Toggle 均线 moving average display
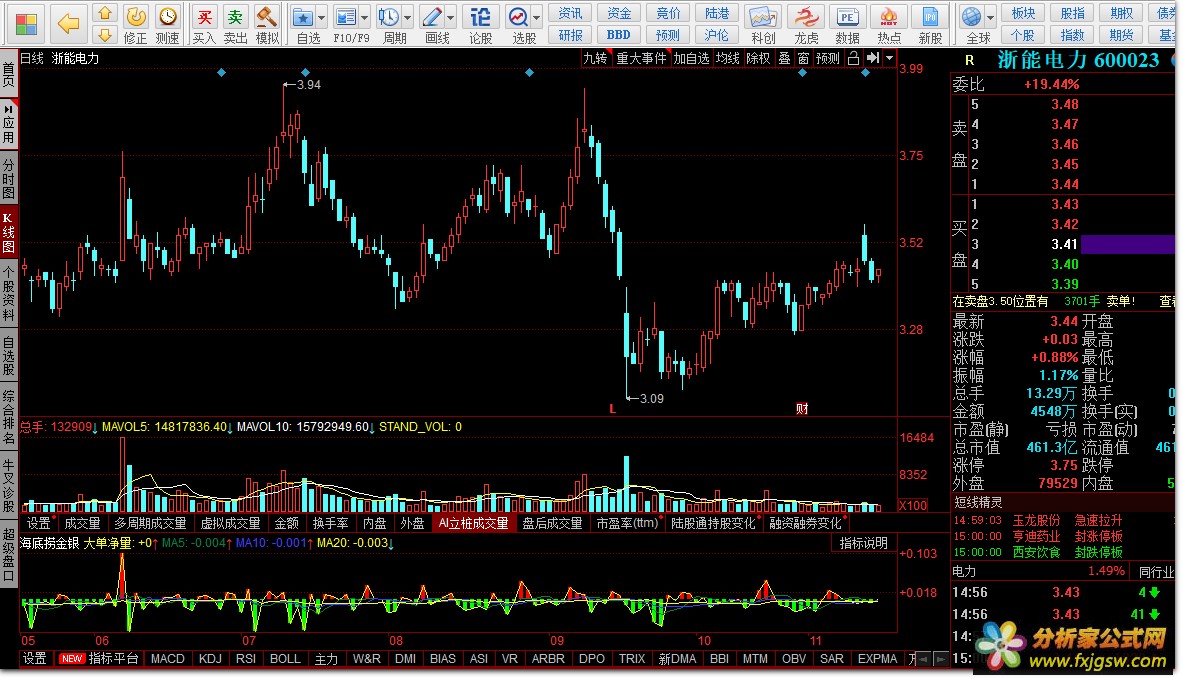 [x=727, y=58]
